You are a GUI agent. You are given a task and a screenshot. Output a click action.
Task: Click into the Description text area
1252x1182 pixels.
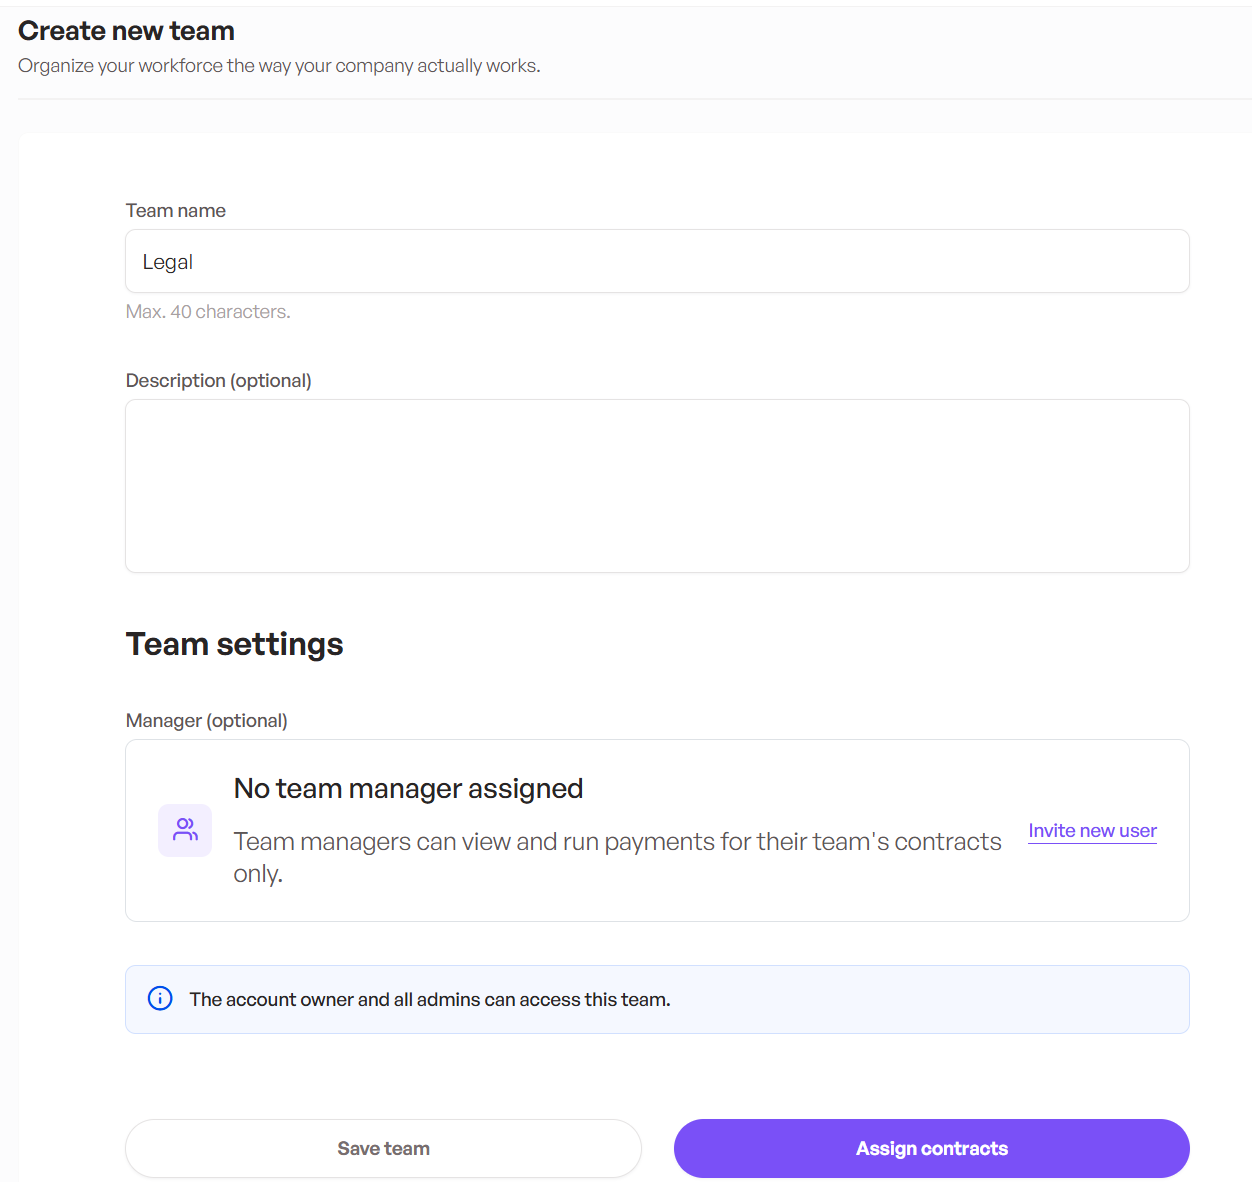coord(657,486)
